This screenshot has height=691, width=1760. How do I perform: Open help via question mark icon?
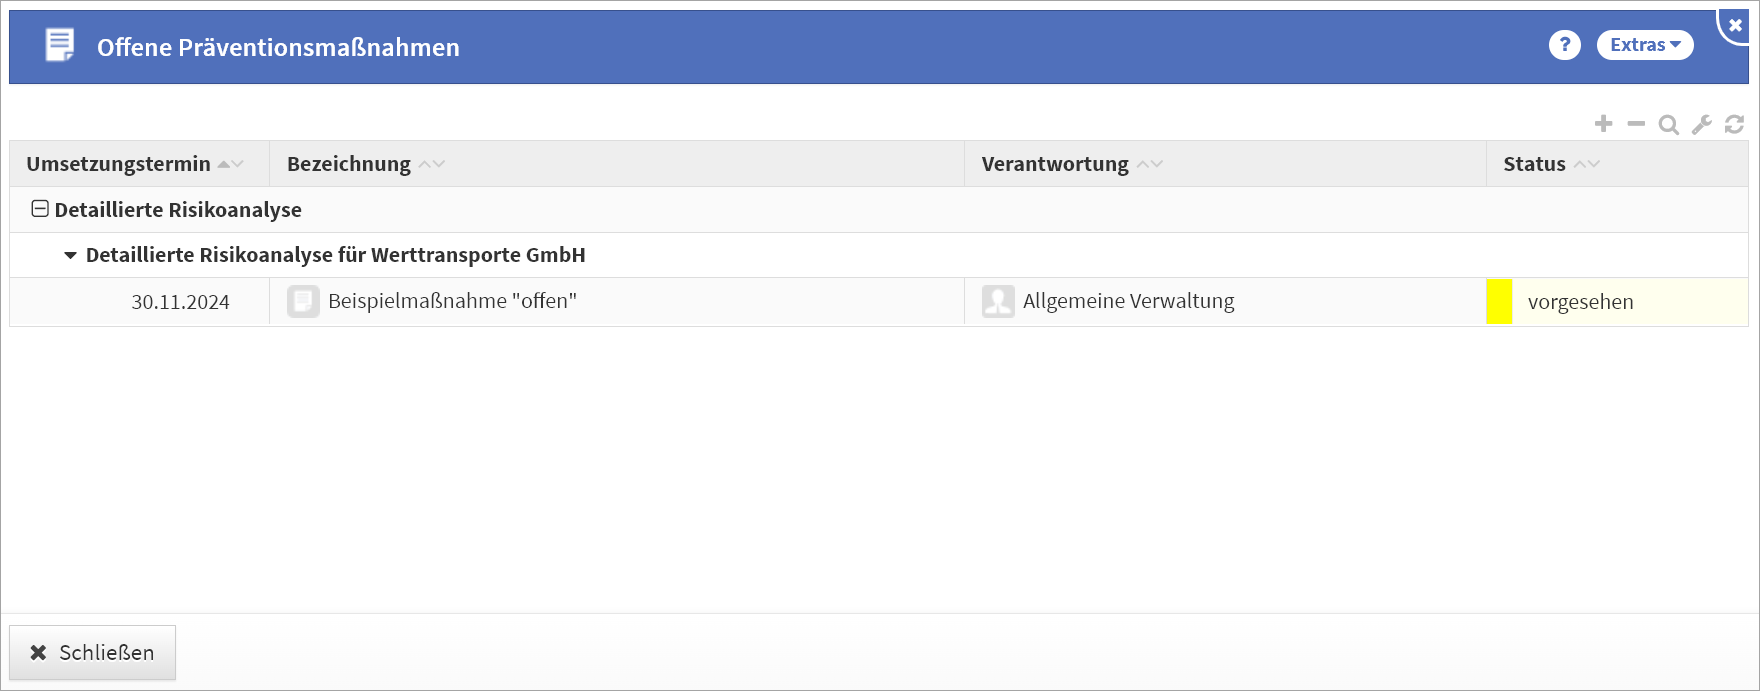(x=1564, y=45)
